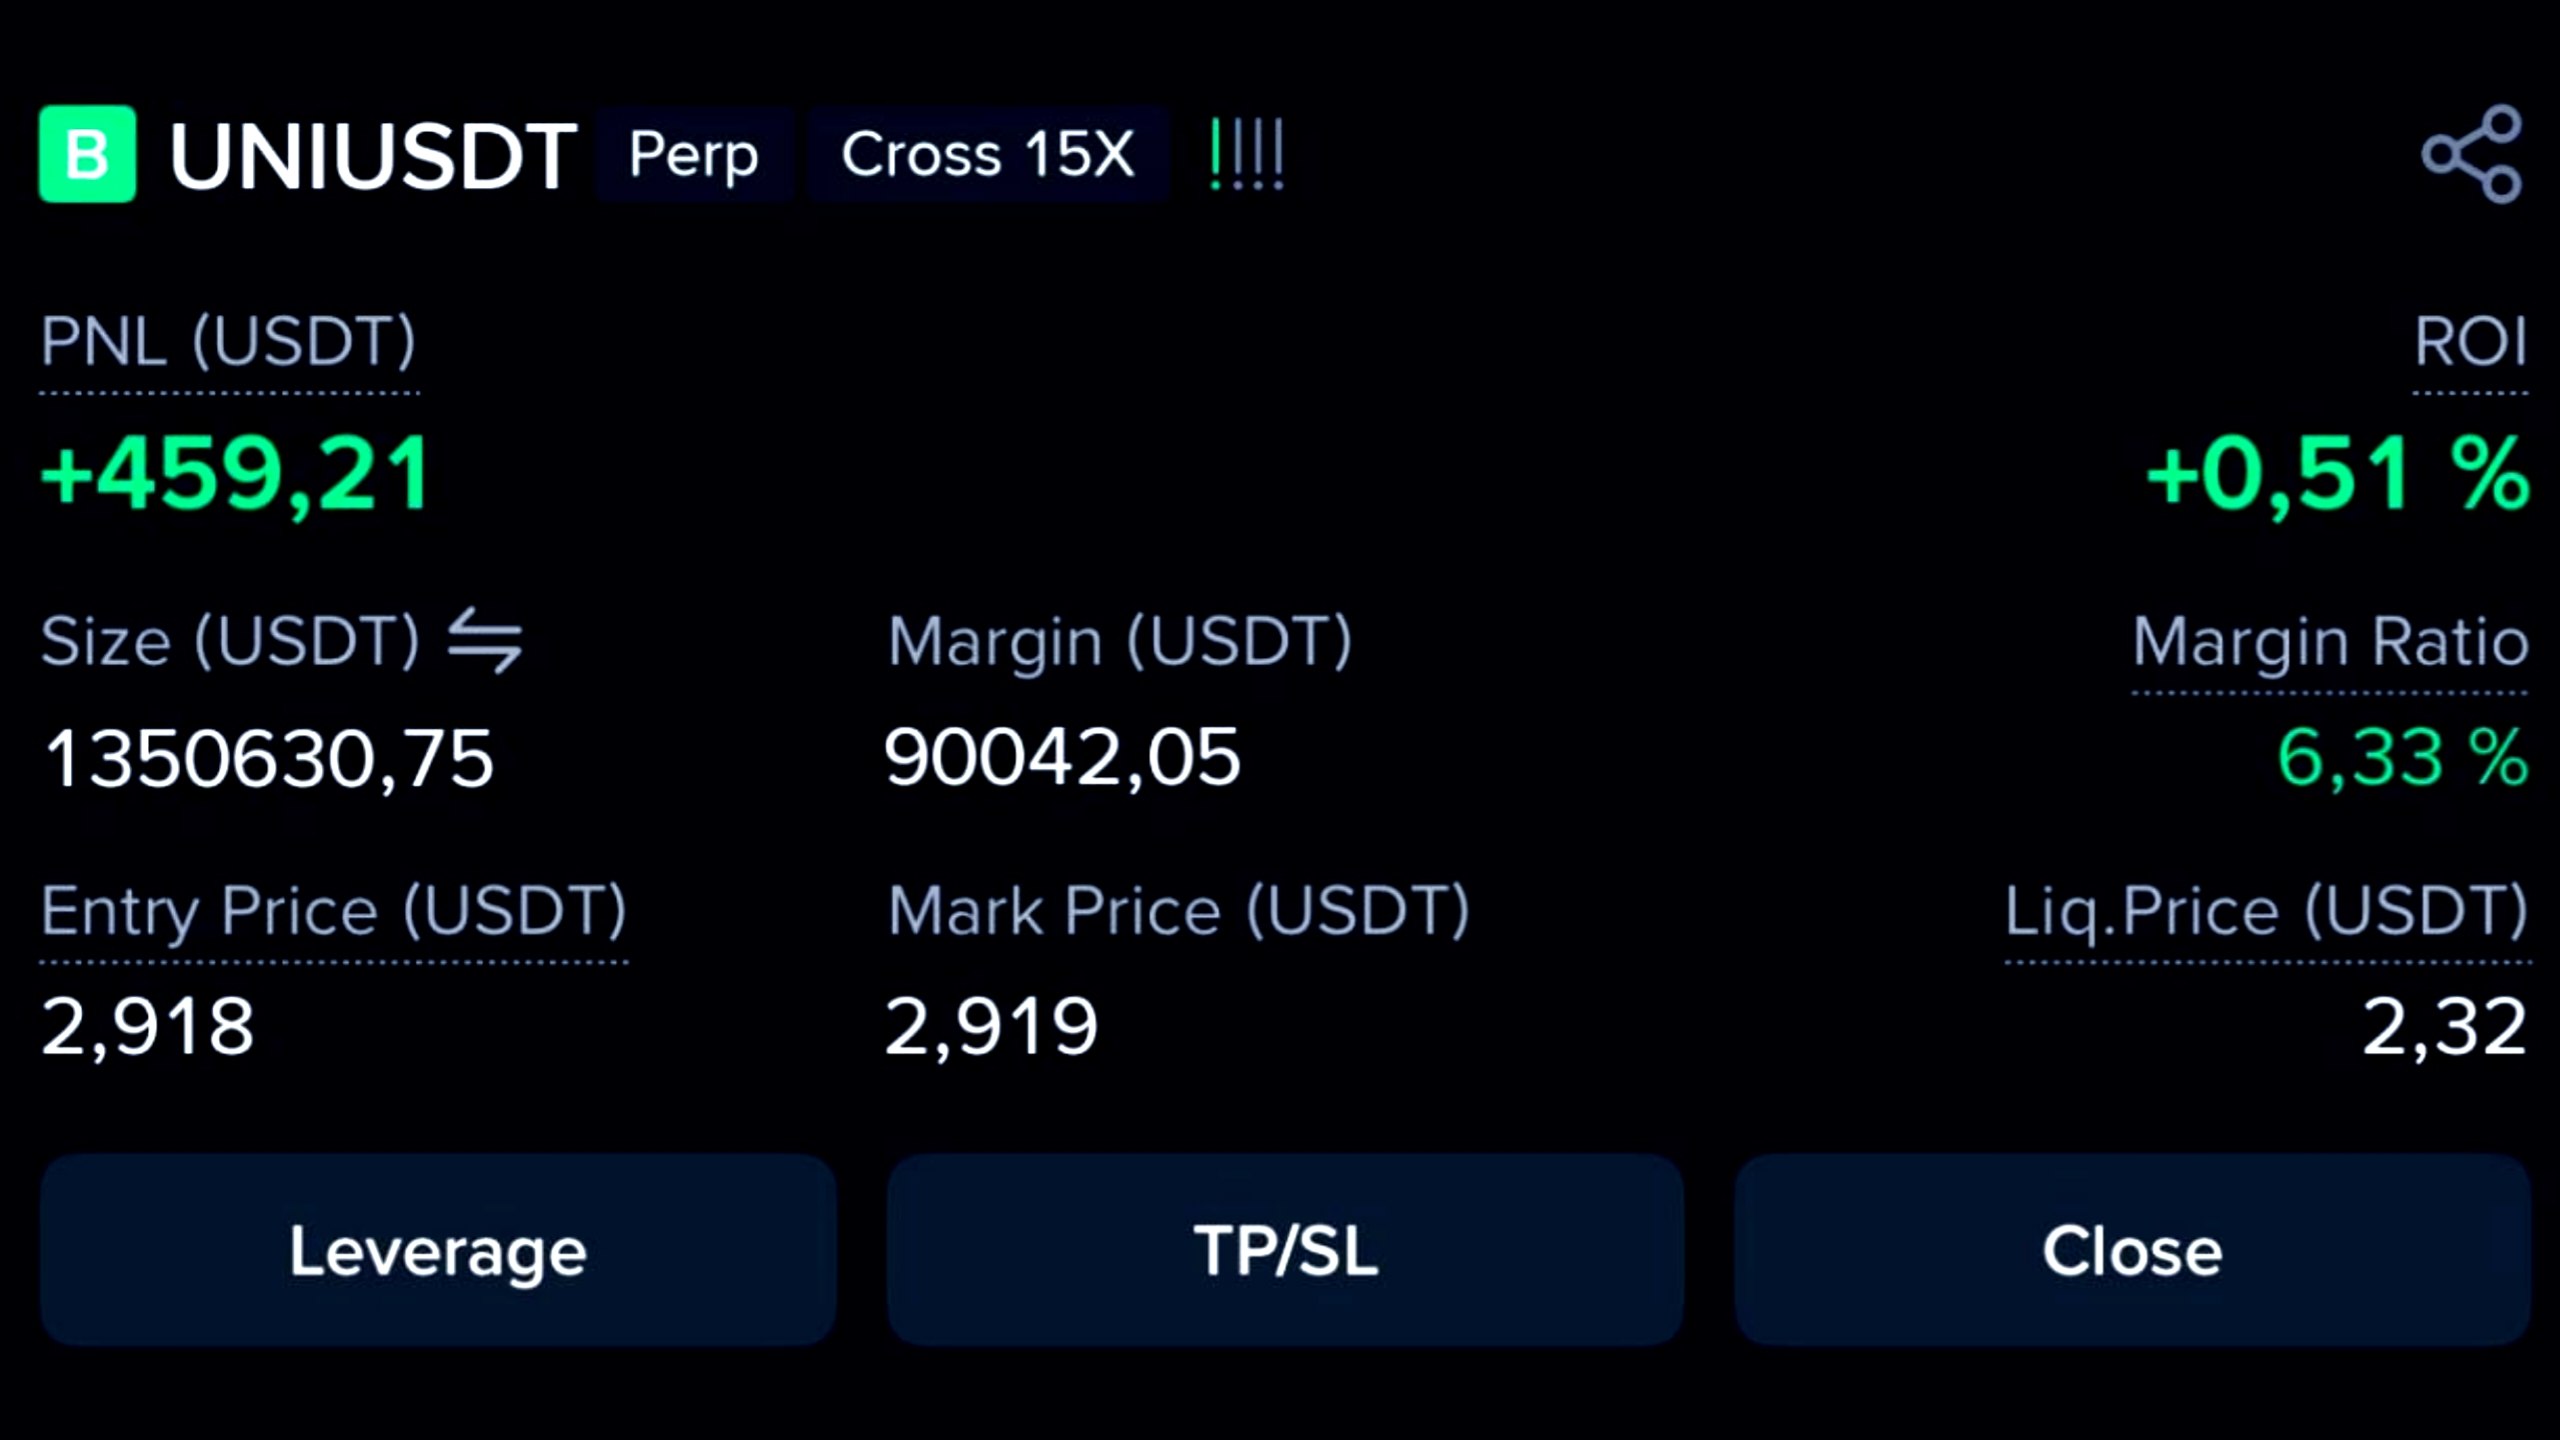
Task: Show the PNL (USDT) label tooltip
Action: pos(228,342)
